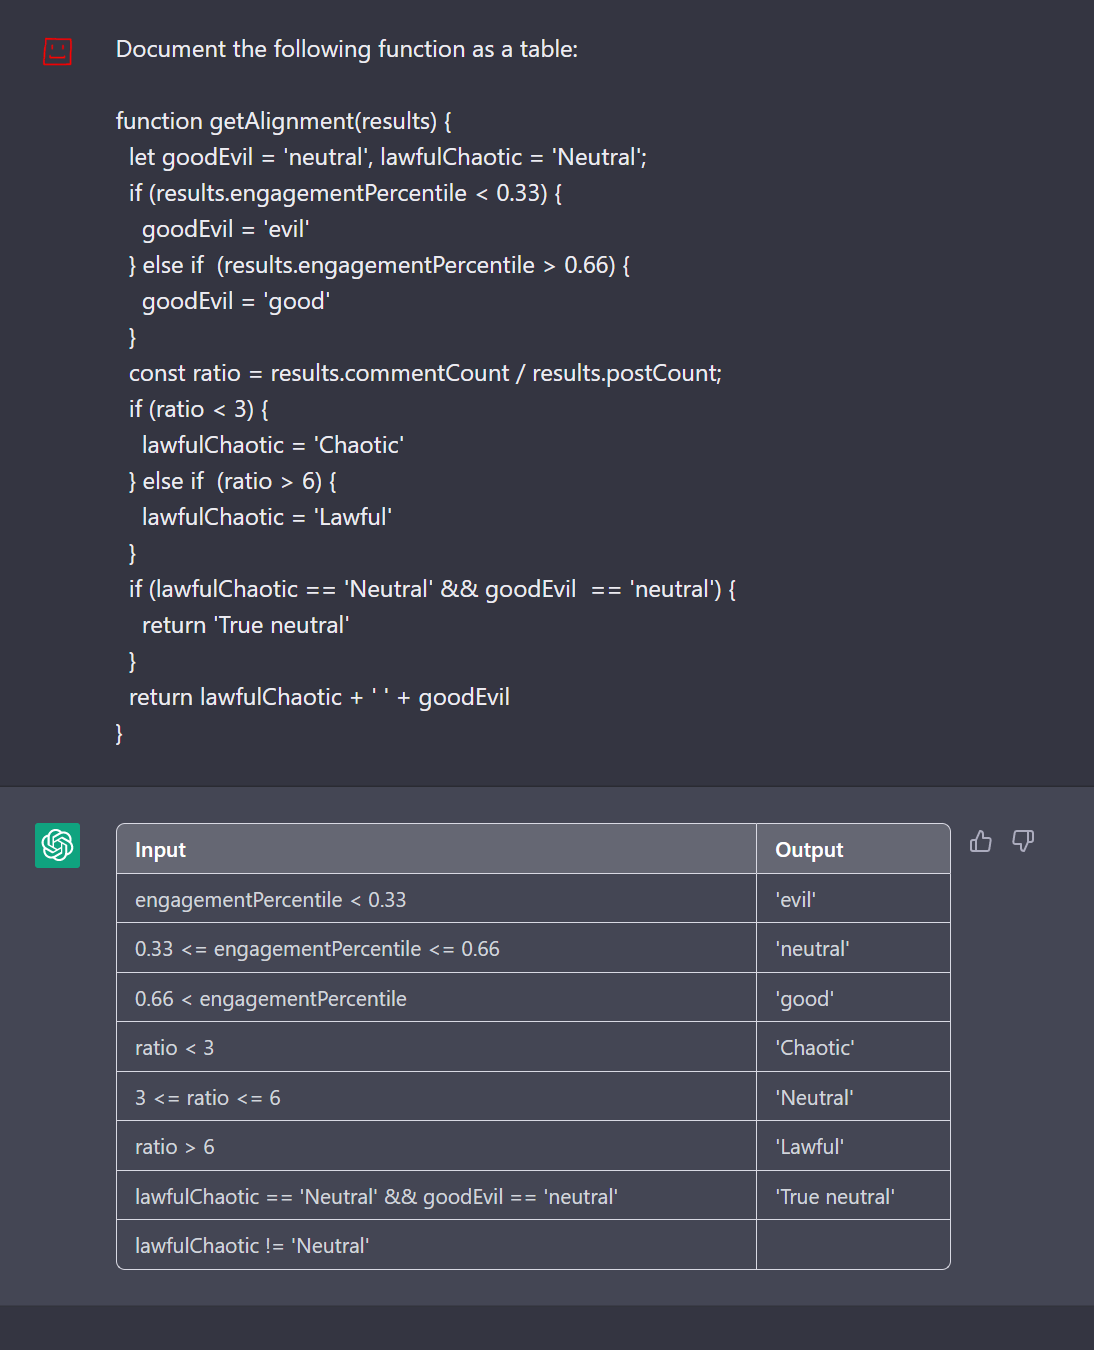Screen dimensions: 1094x1350
Task: Click the 'Document the following function' prompt text
Action: [347, 49]
